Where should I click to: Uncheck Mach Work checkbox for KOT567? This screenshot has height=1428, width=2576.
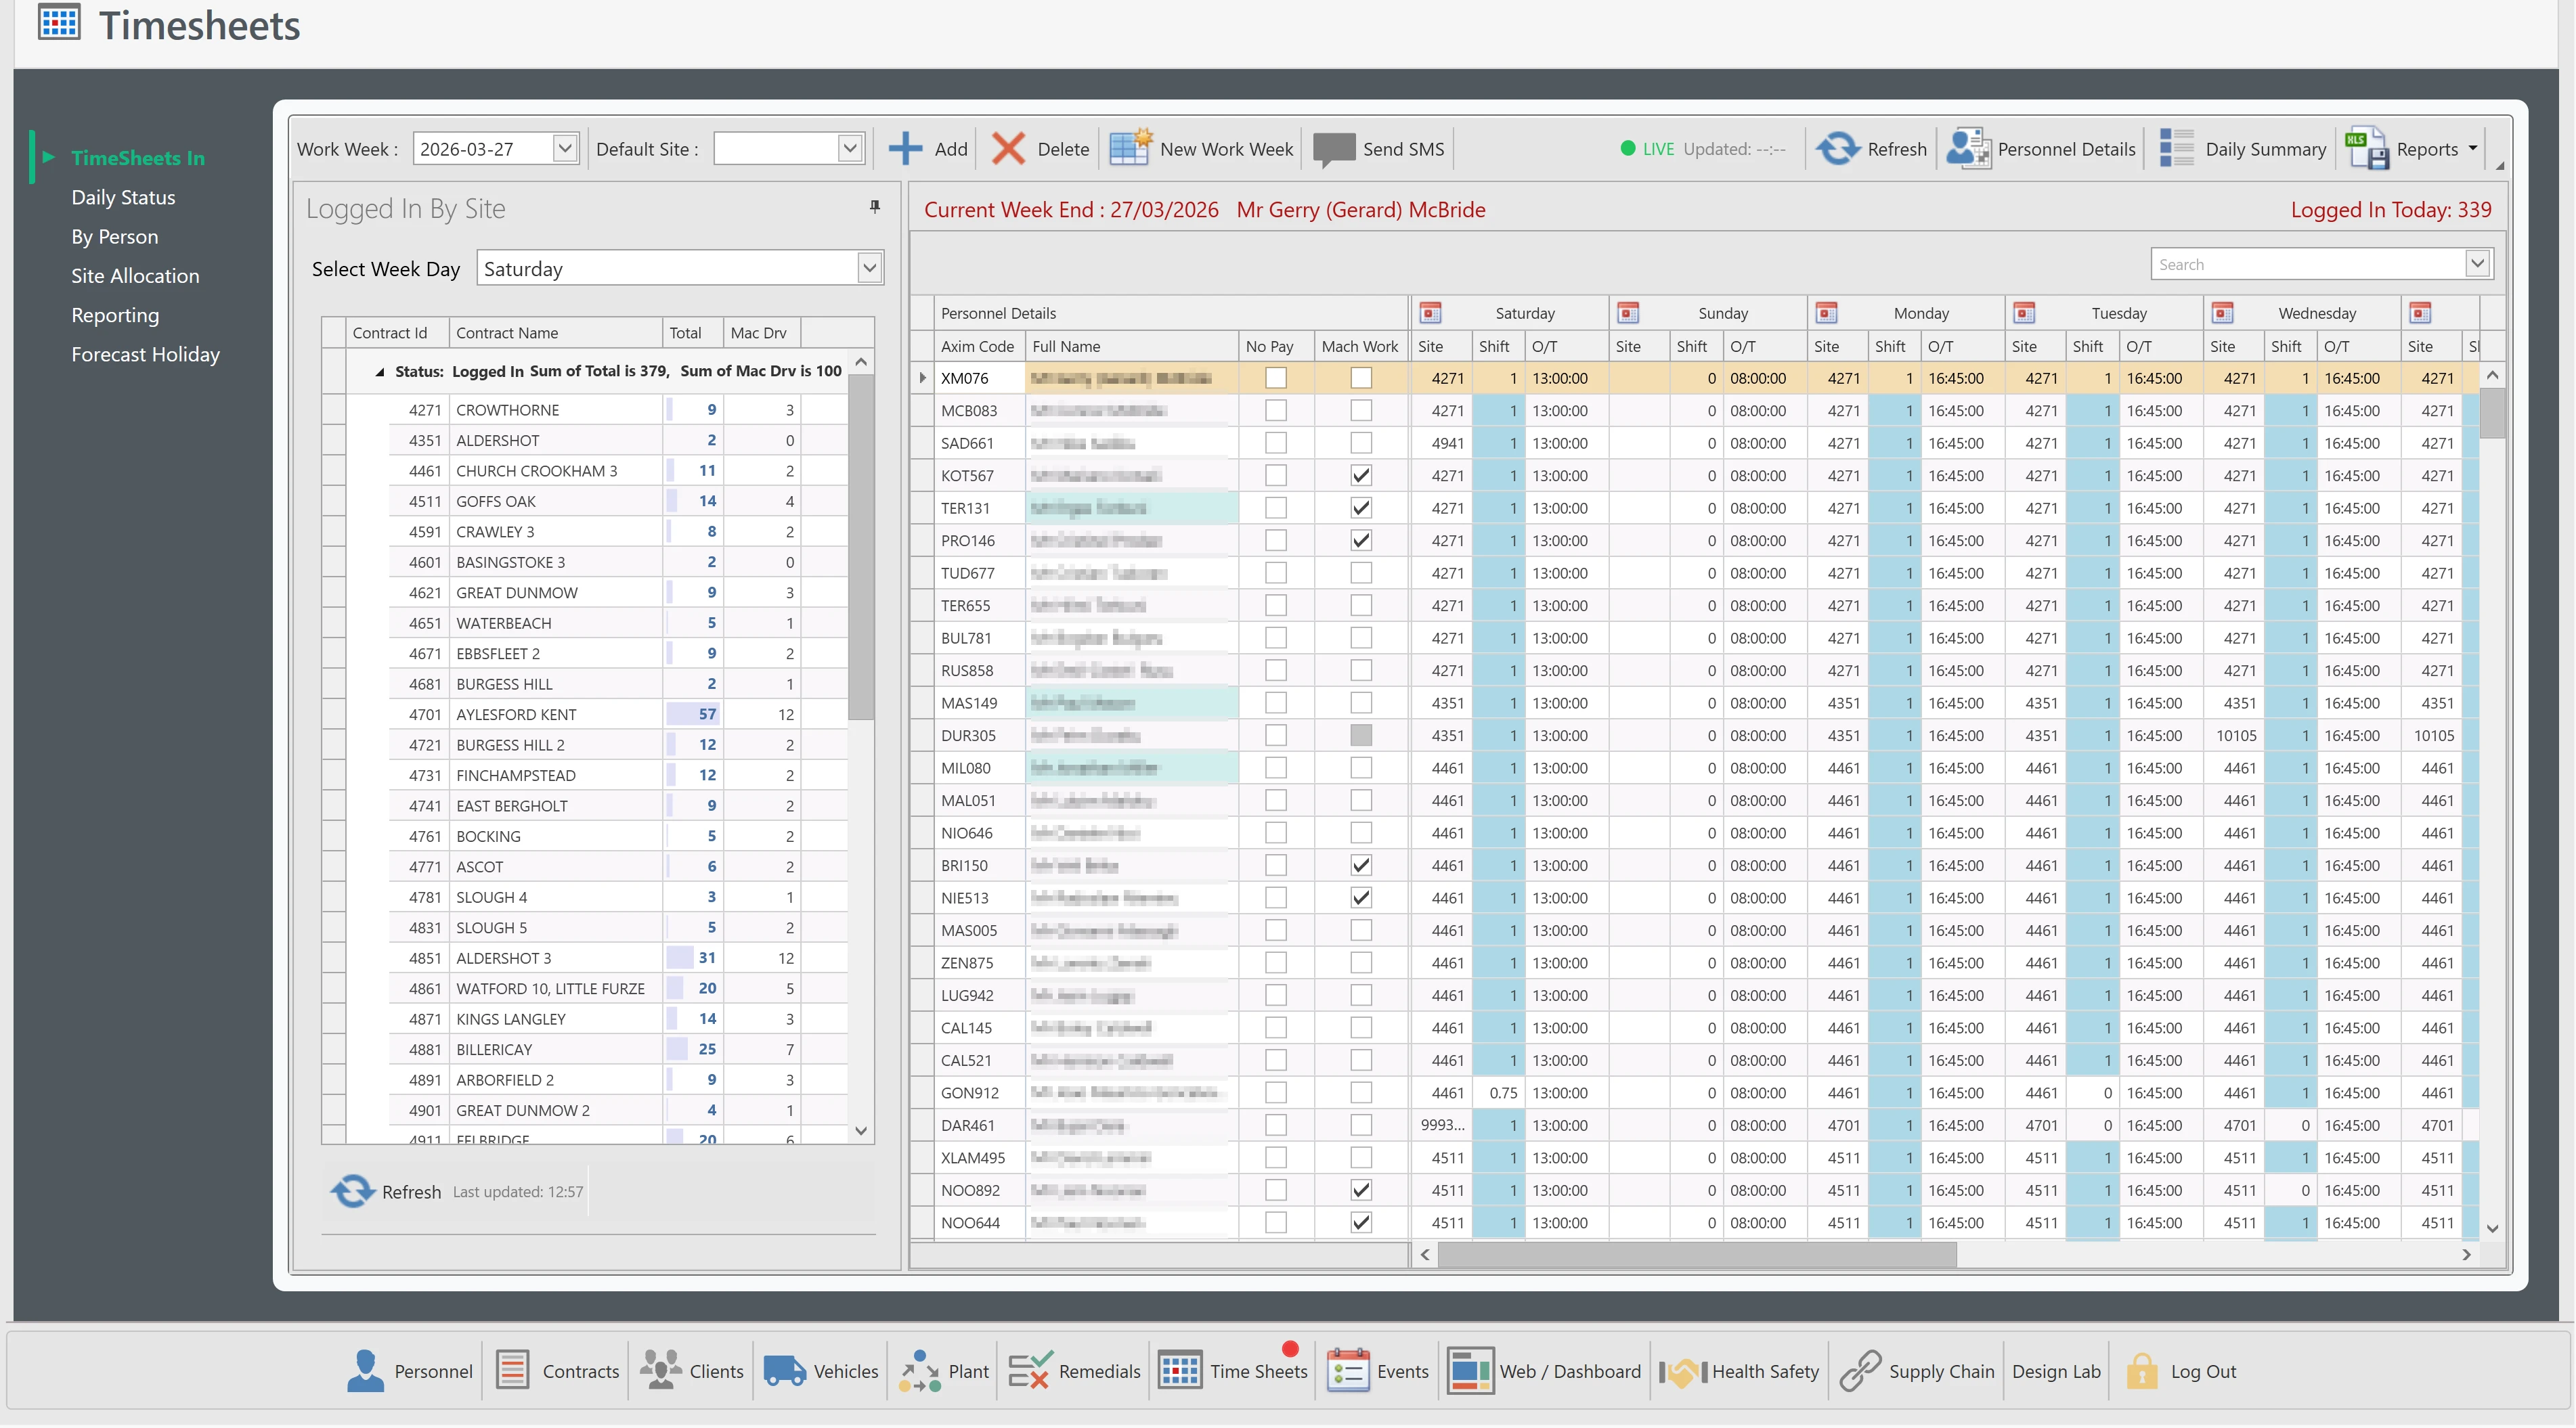point(1361,476)
